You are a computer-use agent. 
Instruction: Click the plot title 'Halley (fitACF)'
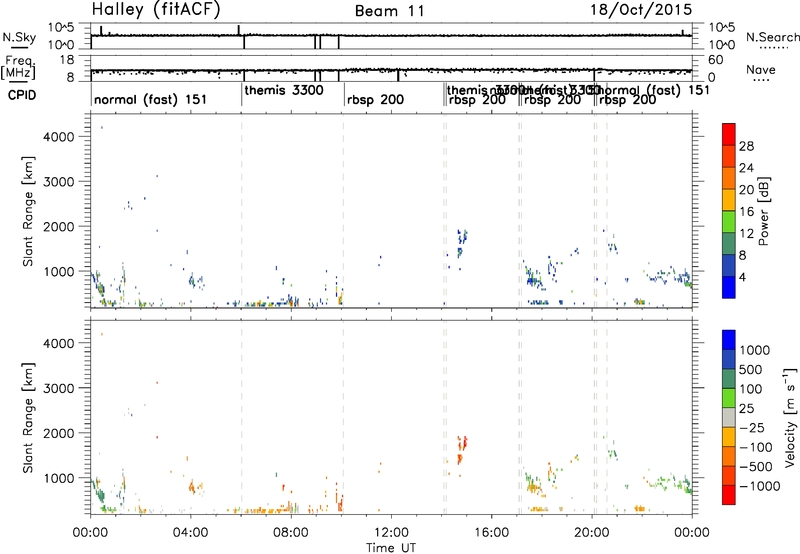click(x=156, y=10)
